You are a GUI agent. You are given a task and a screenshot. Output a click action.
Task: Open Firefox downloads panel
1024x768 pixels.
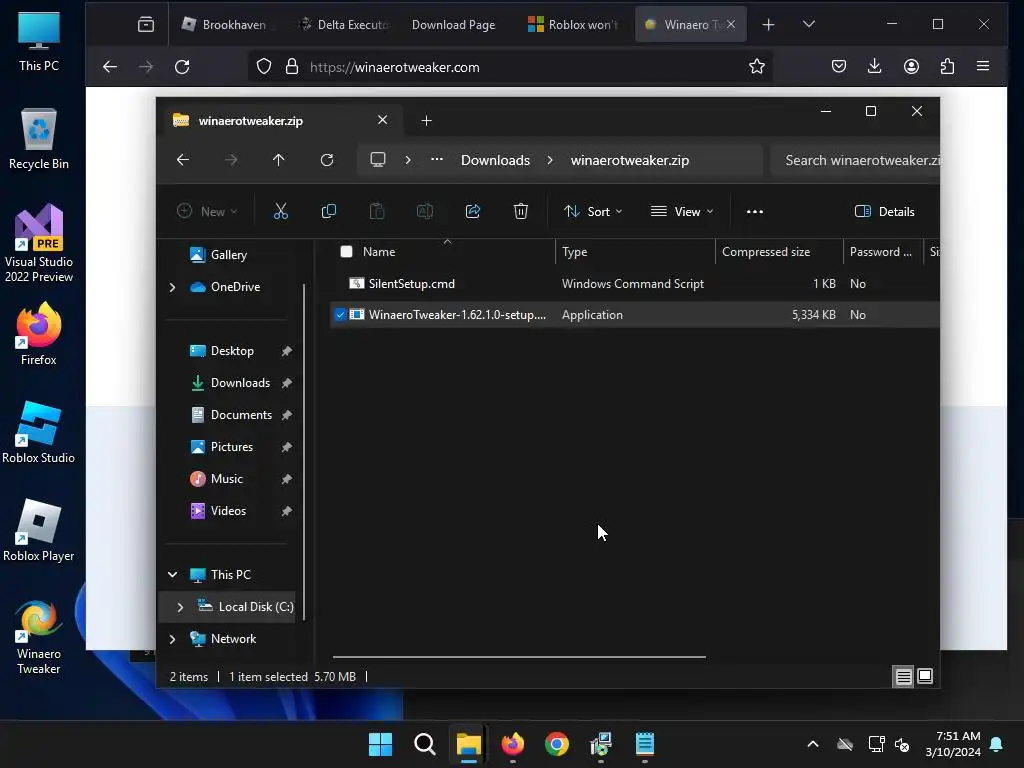click(874, 67)
